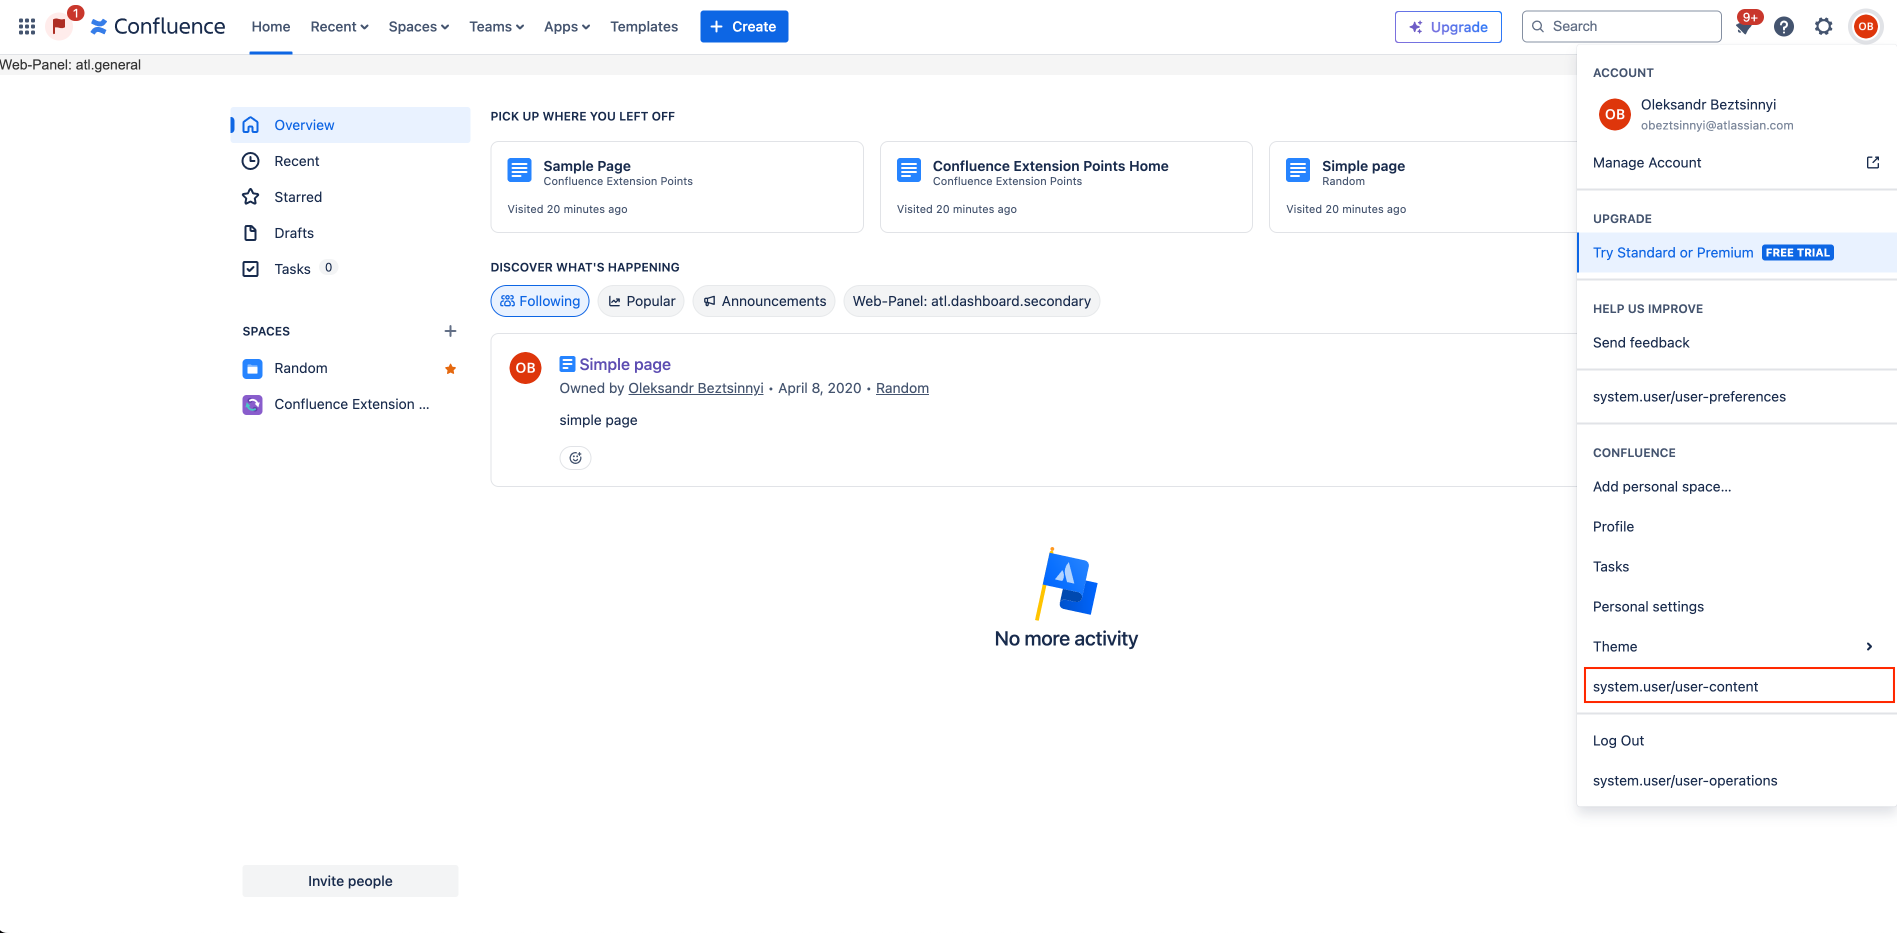This screenshot has height=933, width=1897.
Task: Open Starred in the left sidebar
Action: click(350, 197)
